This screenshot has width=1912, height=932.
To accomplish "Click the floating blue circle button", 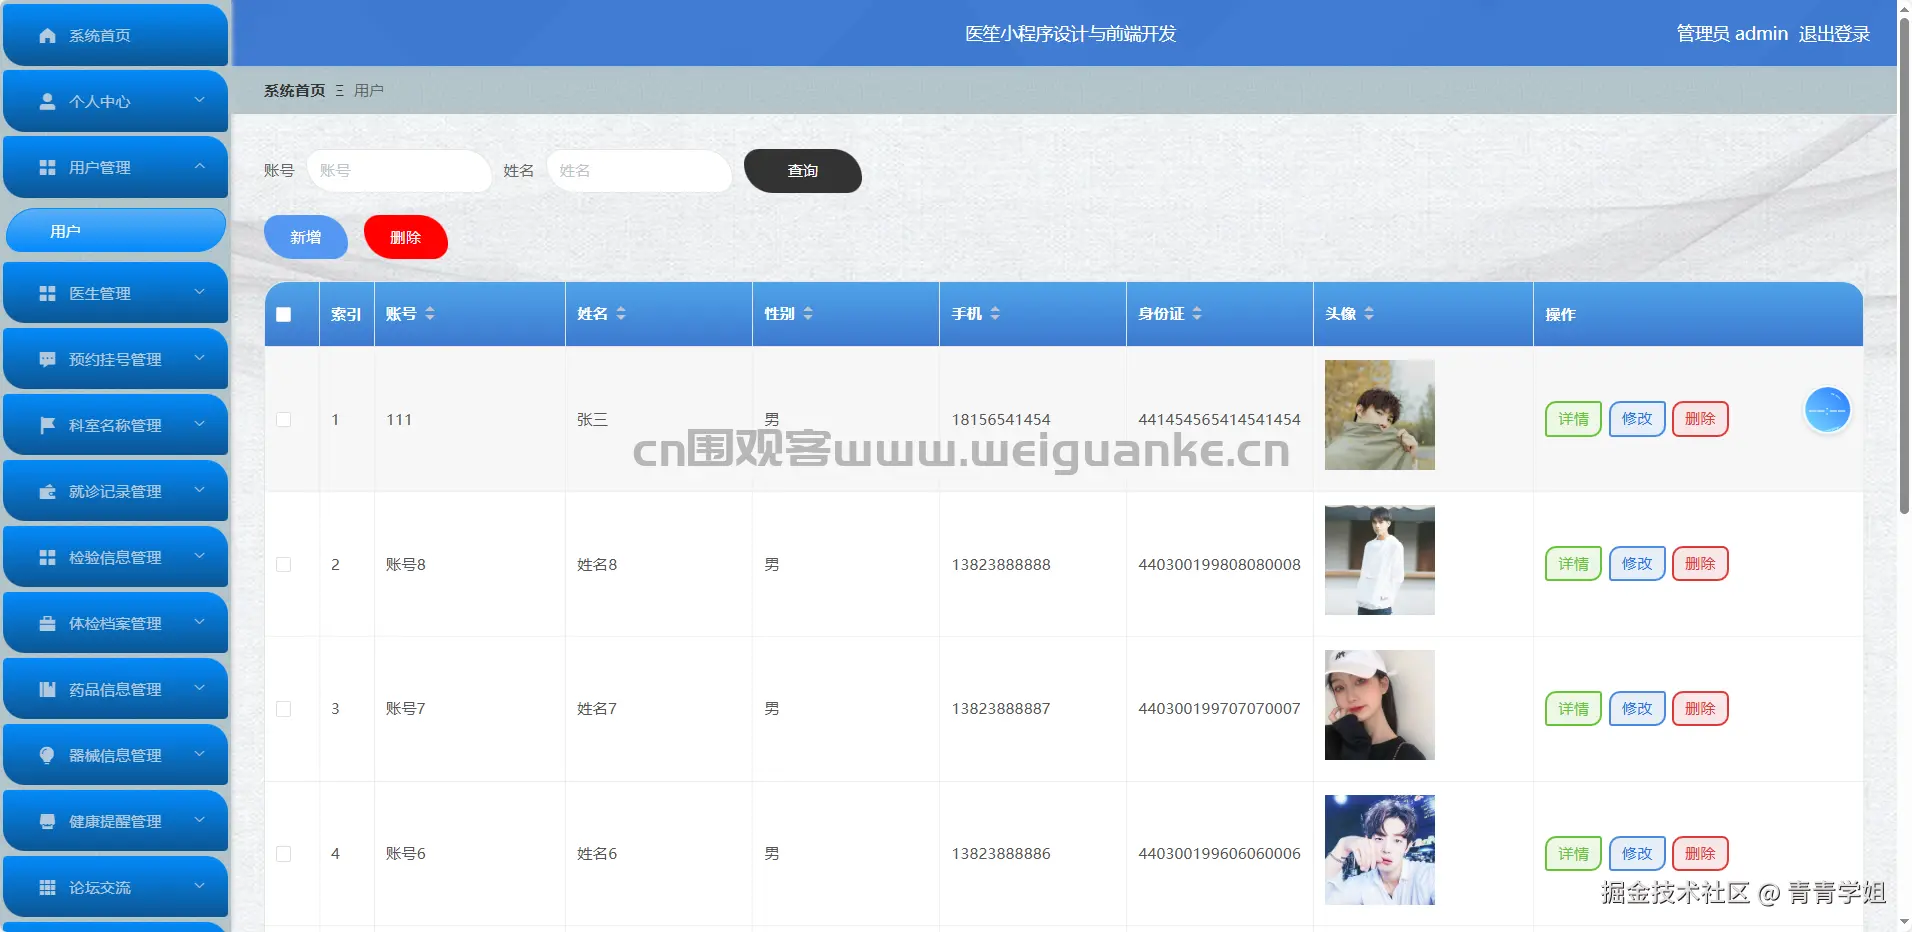I will tap(1827, 410).
